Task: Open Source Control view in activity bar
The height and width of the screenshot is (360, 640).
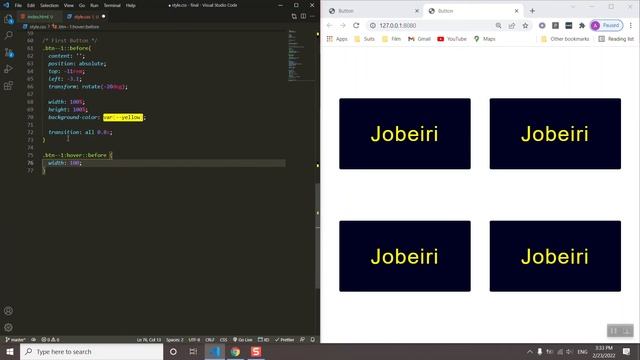Action: coord(9,52)
